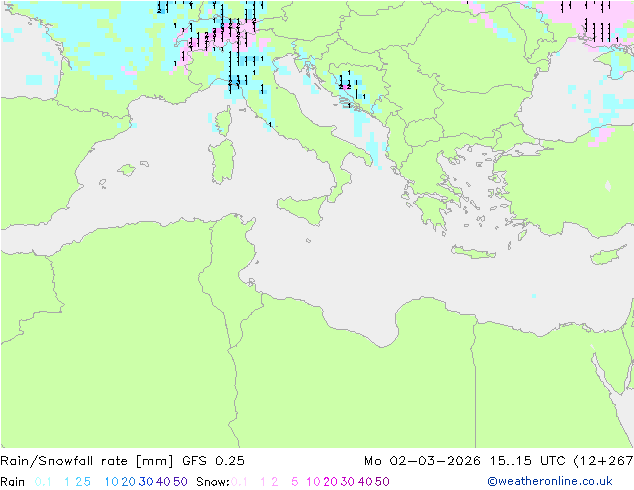Click the 40 value in Rain legend
634x490 pixels.
pyautogui.click(x=163, y=482)
